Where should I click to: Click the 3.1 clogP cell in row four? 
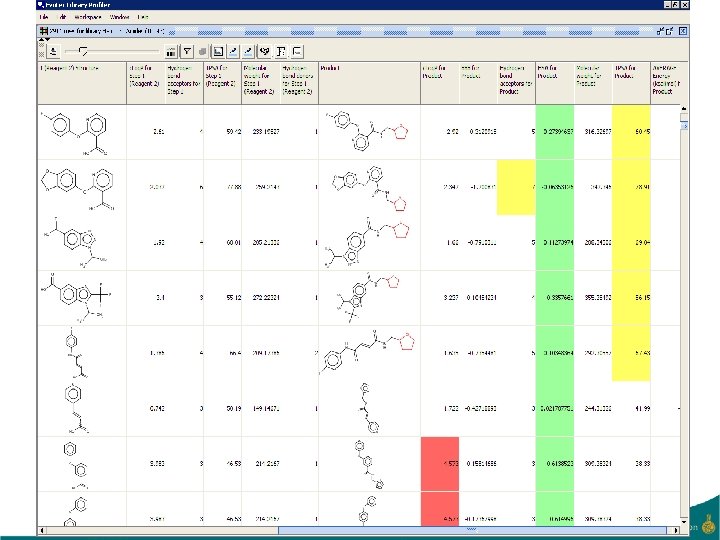coord(146,298)
